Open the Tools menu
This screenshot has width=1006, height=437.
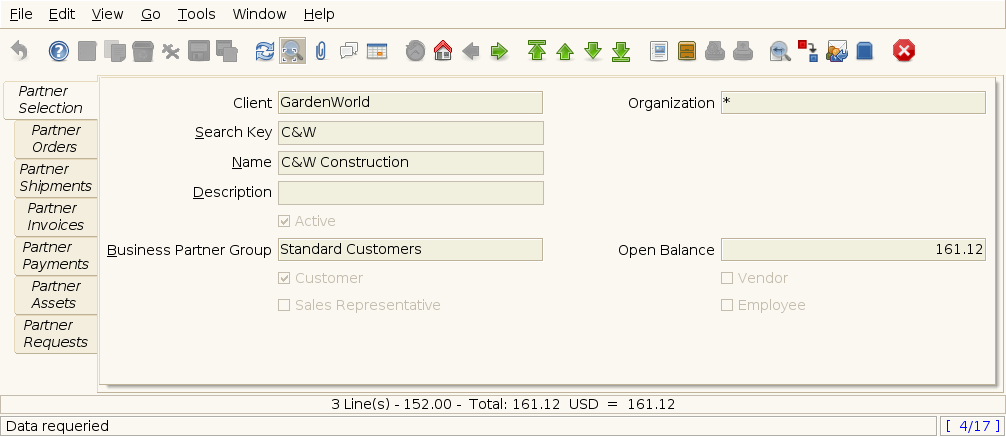click(x=196, y=14)
